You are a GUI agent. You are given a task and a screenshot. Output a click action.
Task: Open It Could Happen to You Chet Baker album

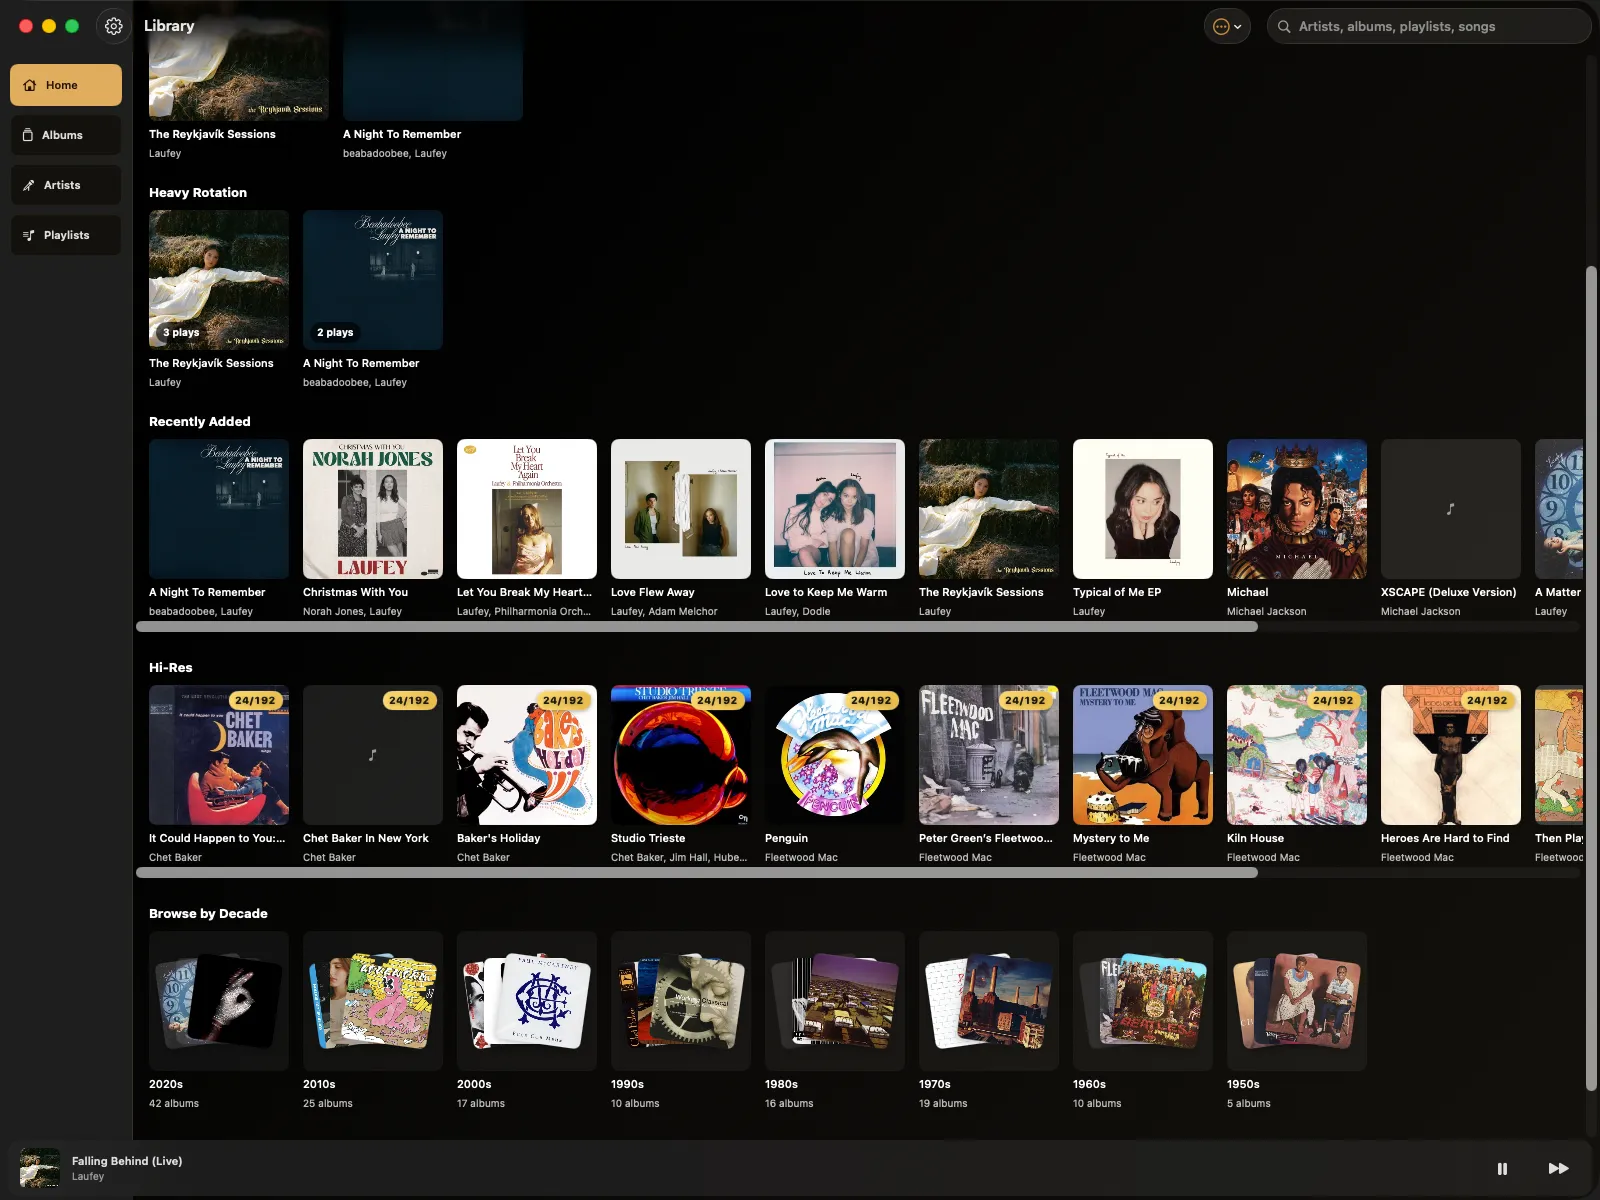tap(219, 755)
